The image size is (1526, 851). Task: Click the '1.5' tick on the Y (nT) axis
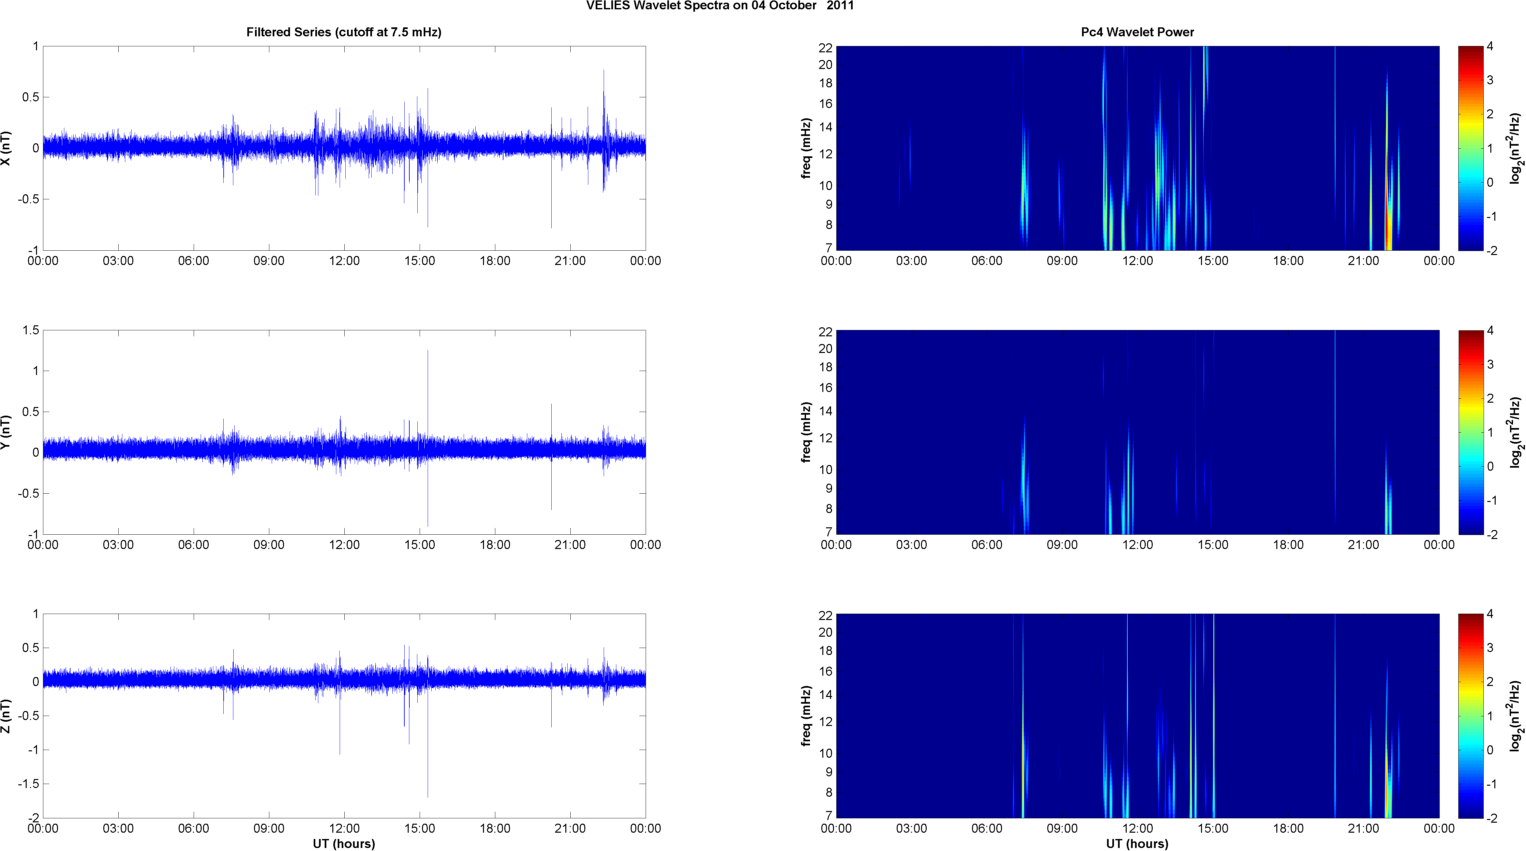pos(30,330)
